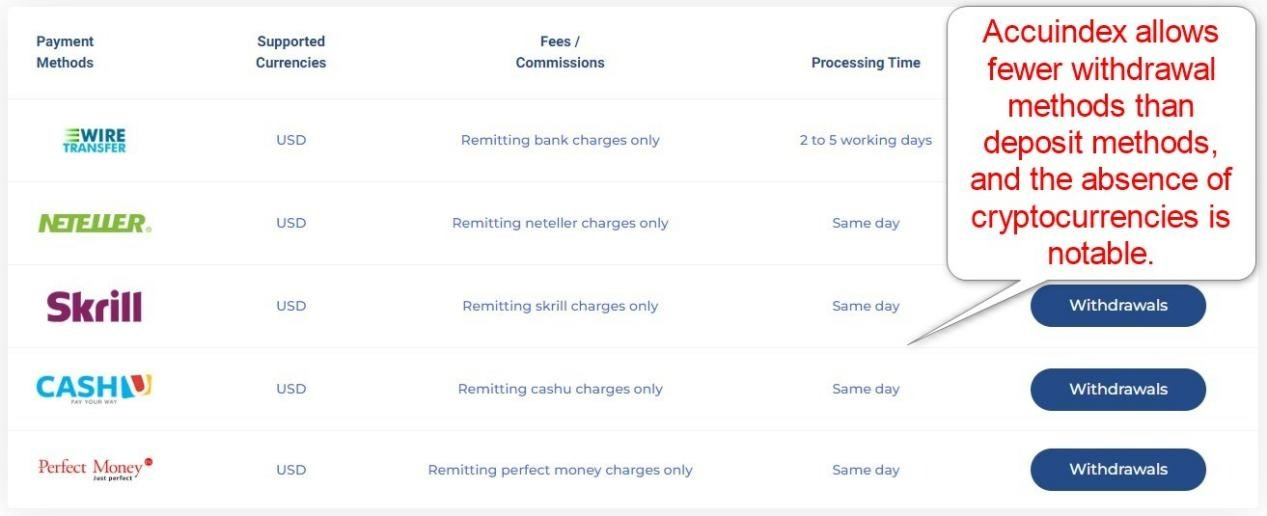Click "2 to 5 working days" cell
This screenshot has width=1267, height=516.
click(865, 140)
